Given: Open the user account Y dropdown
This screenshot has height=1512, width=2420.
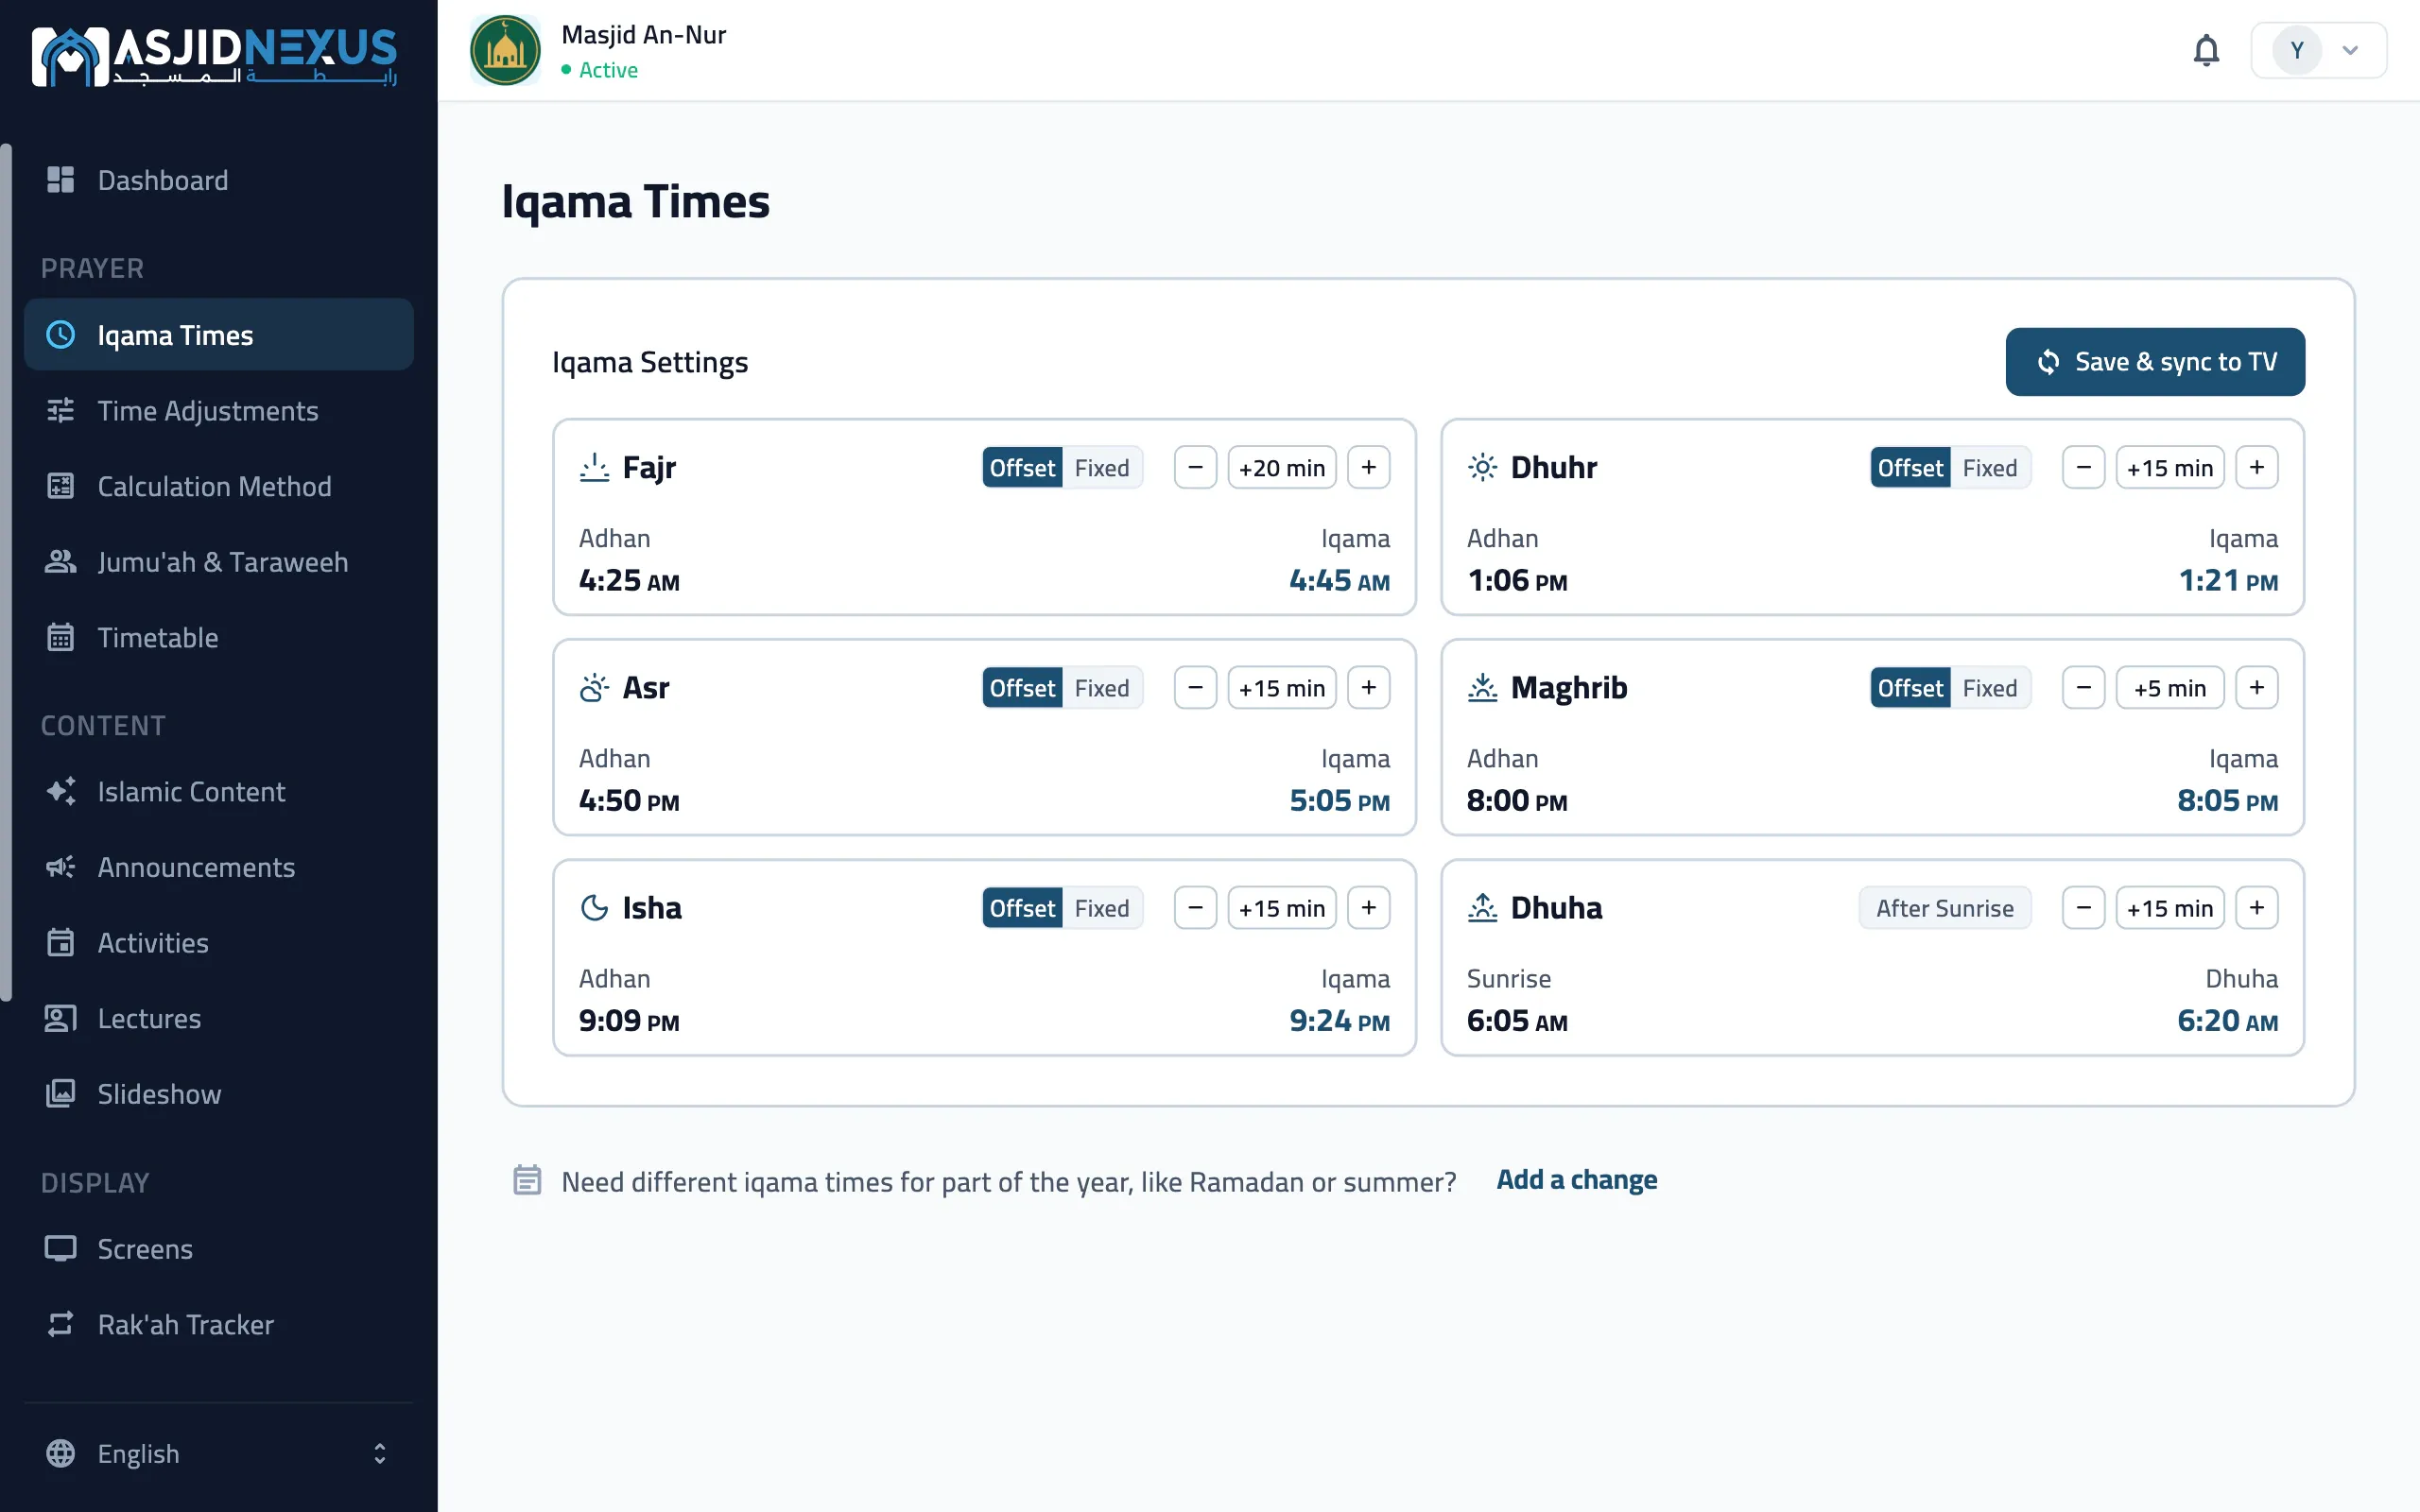Looking at the screenshot, I should coord(2318,50).
